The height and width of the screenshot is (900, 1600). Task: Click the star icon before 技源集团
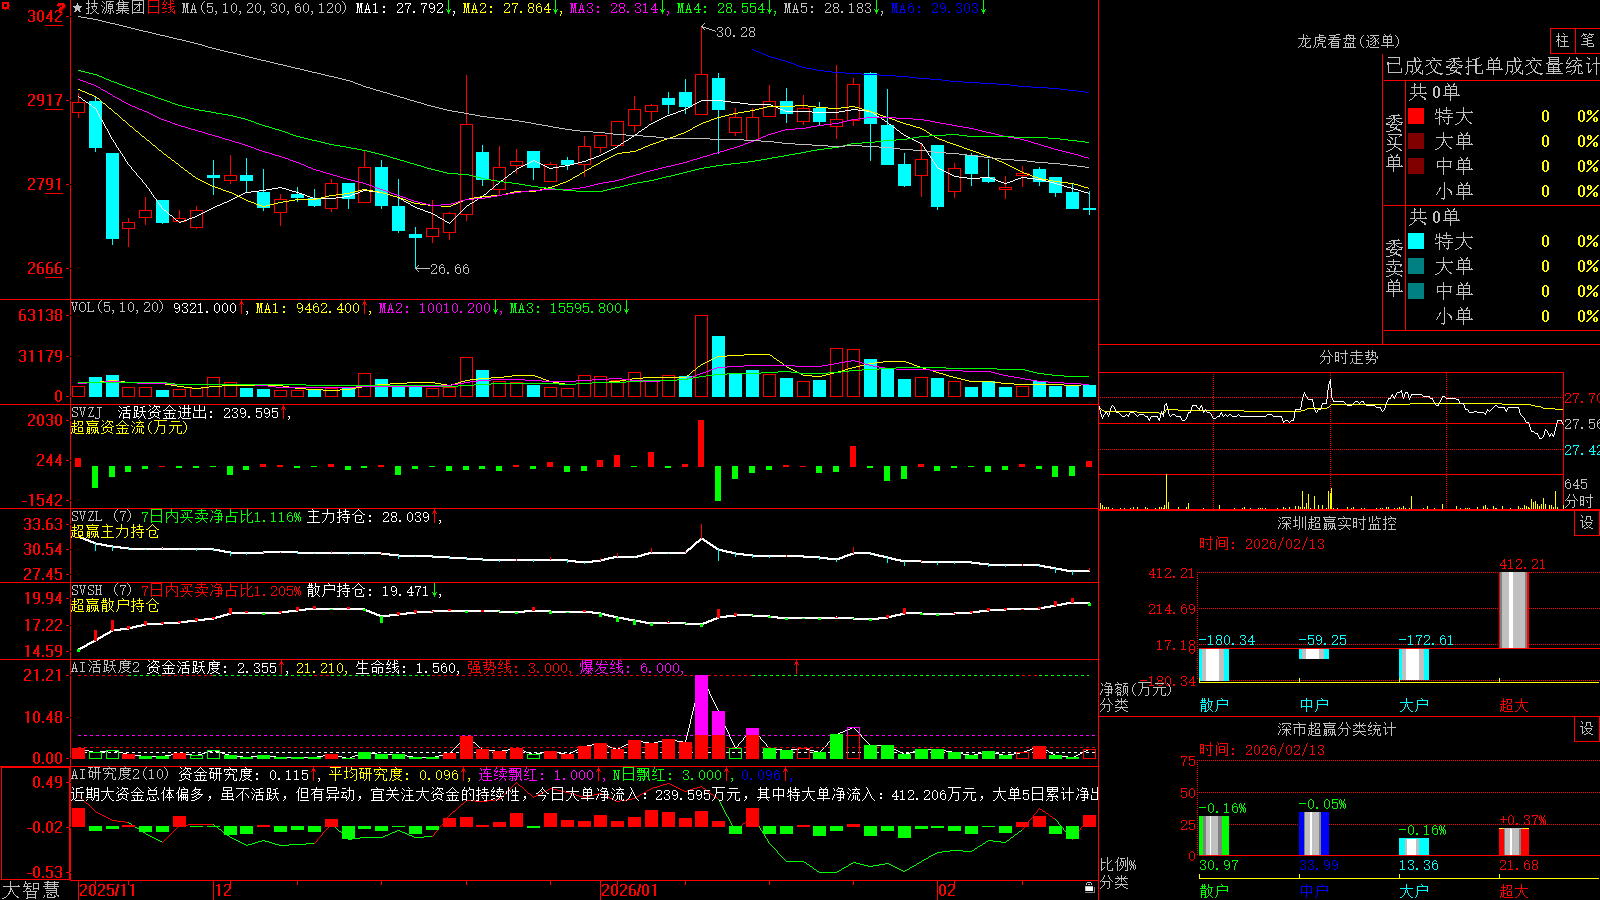pos(78,8)
